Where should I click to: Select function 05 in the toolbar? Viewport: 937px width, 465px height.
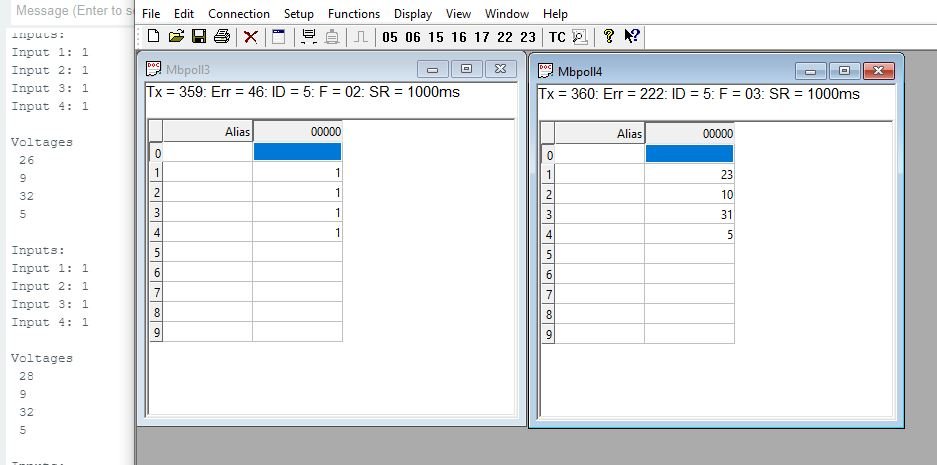[x=389, y=37]
